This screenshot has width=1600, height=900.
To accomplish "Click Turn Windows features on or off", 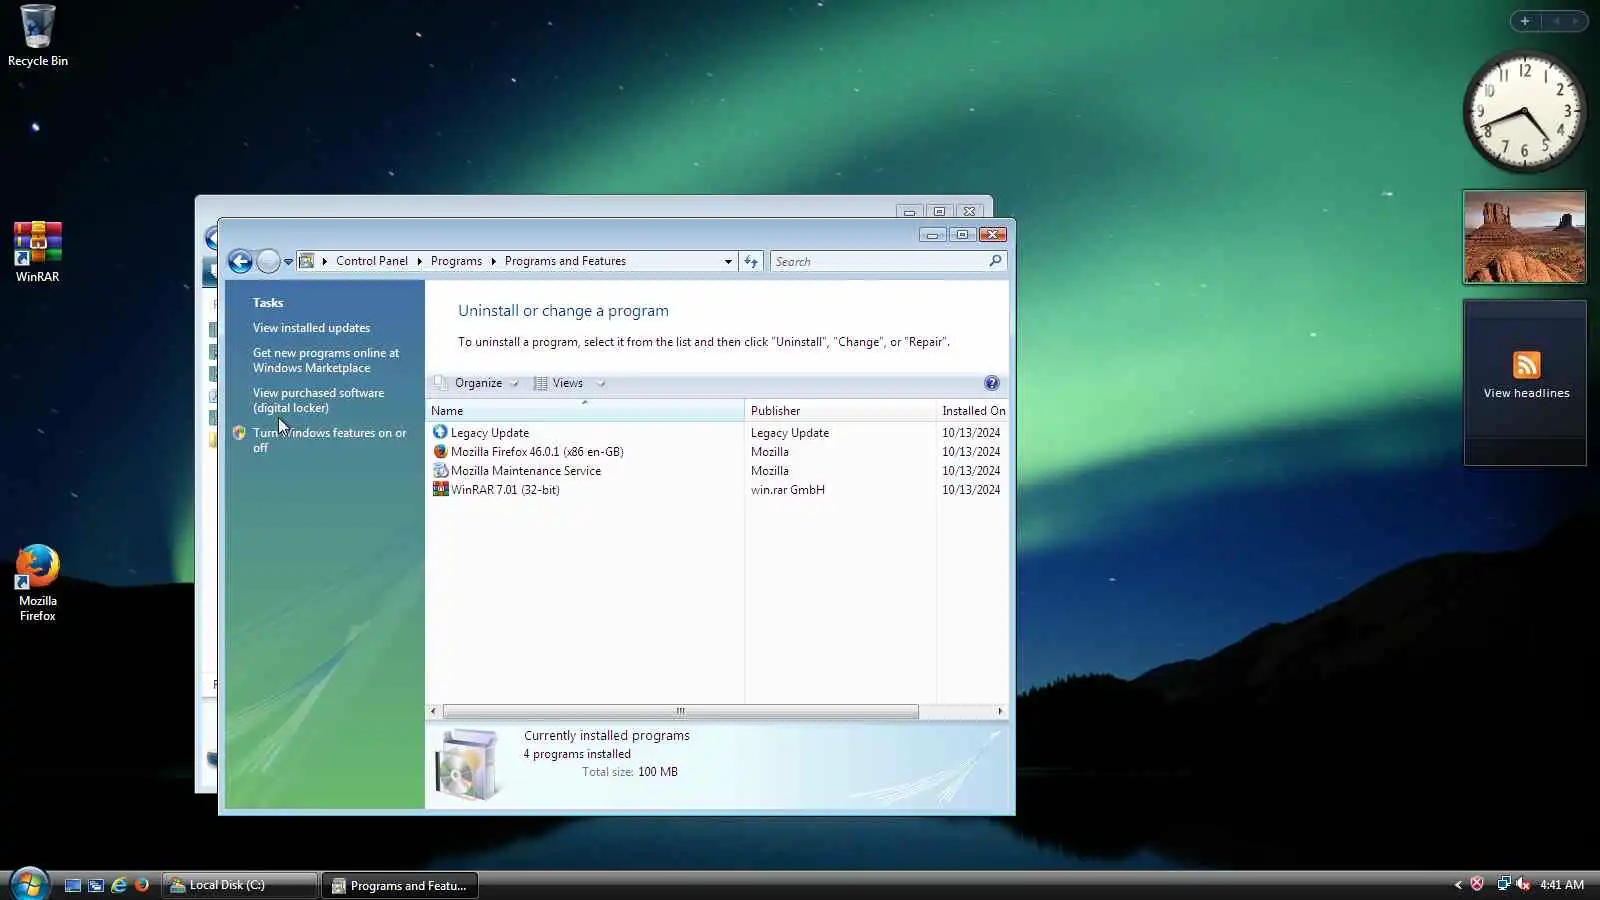I will (329, 440).
